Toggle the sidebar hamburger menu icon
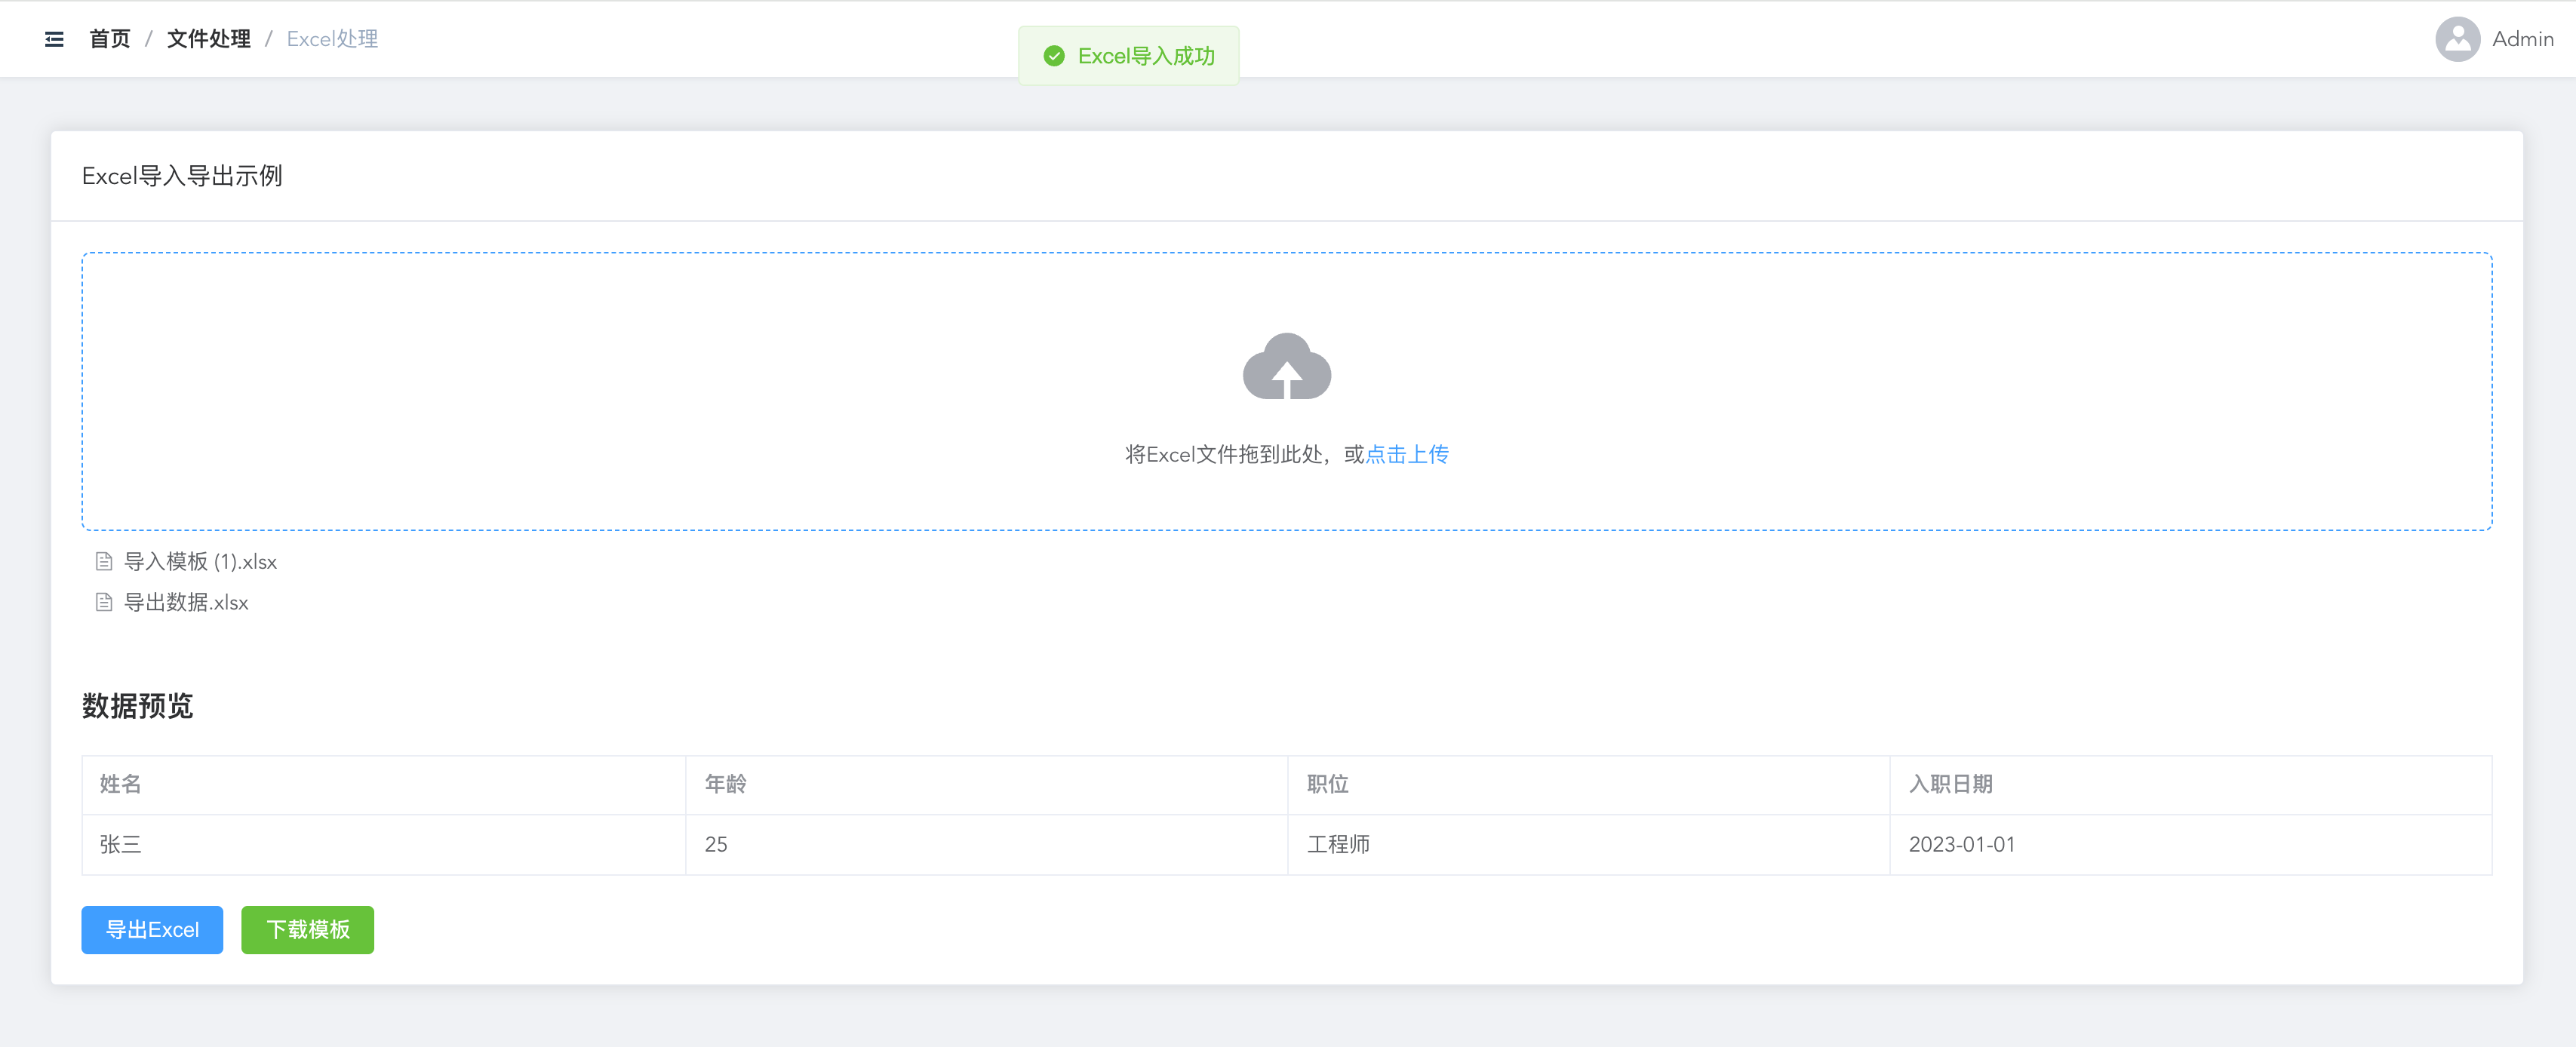This screenshot has width=2576, height=1047. pos(54,39)
